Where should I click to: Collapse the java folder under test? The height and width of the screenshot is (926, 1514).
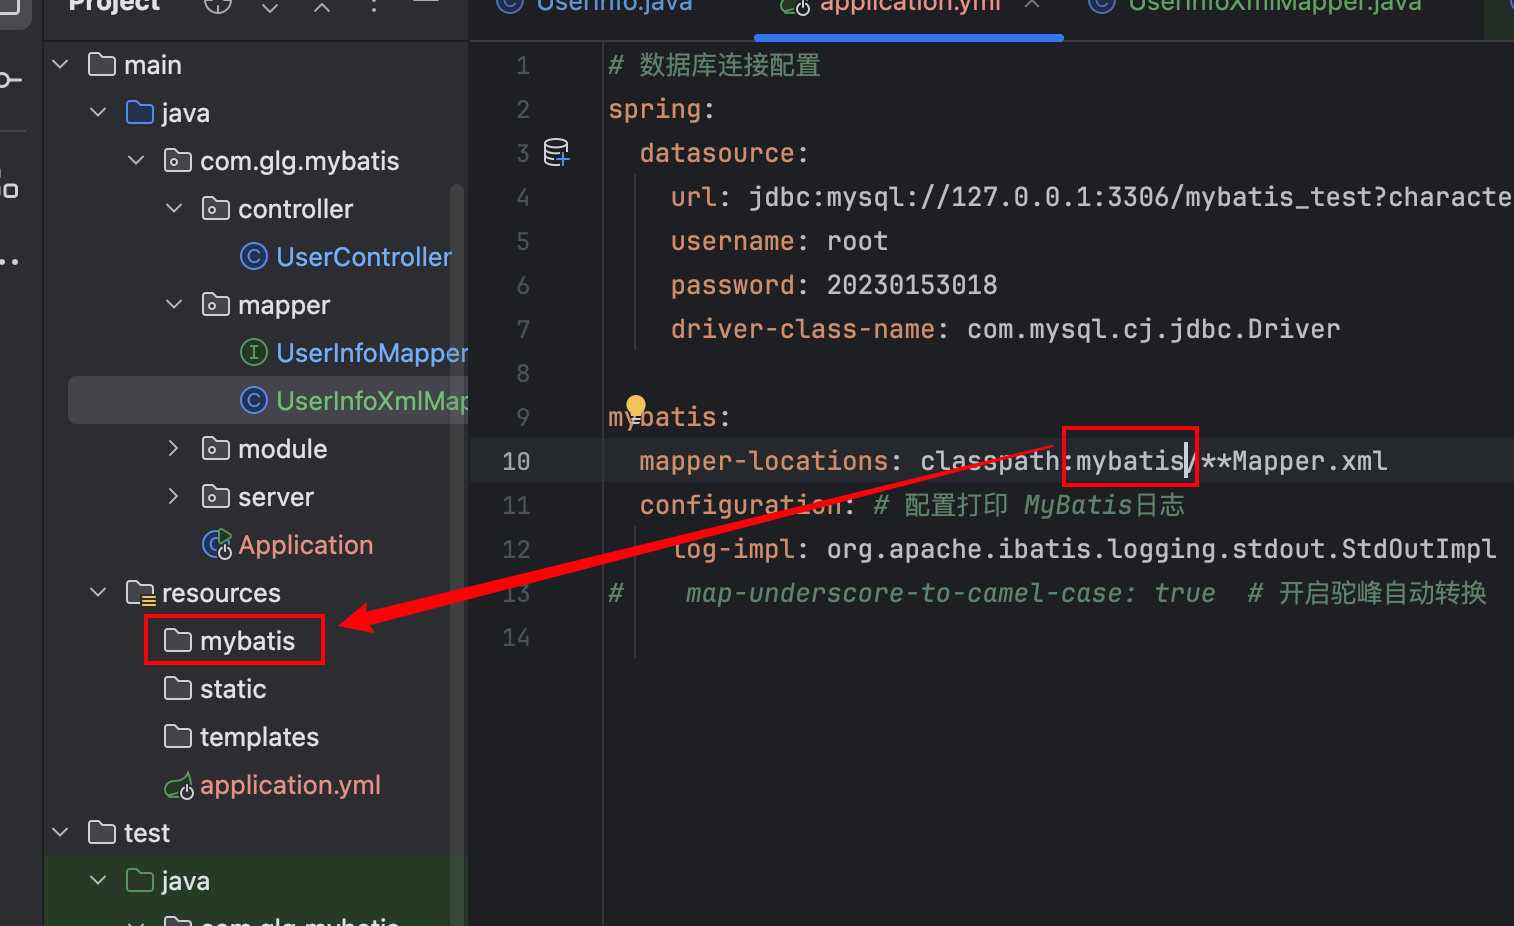98,881
